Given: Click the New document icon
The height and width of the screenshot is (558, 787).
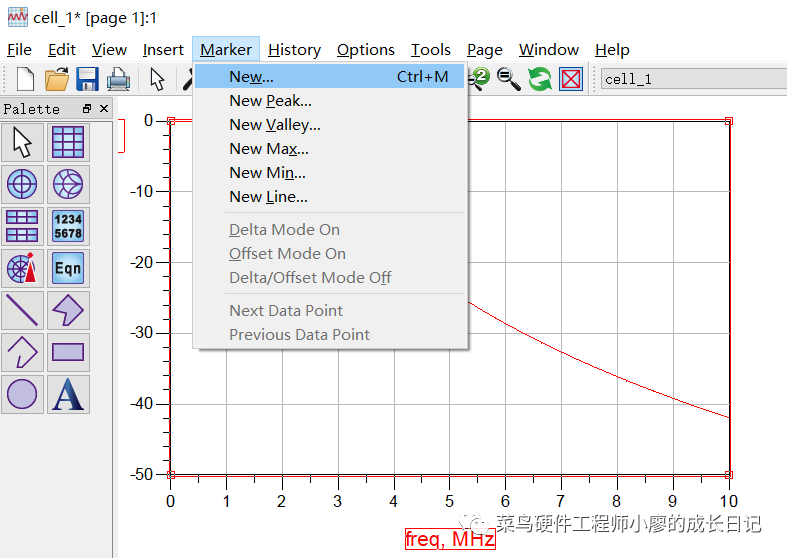Looking at the screenshot, I should [x=25, y=79].
